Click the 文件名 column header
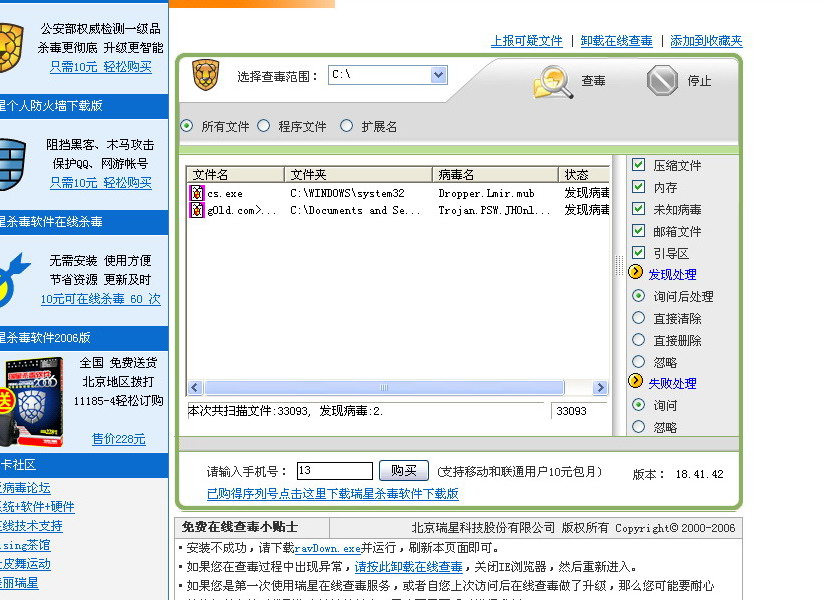The image size is (826, 600). [x=235, y=174]
